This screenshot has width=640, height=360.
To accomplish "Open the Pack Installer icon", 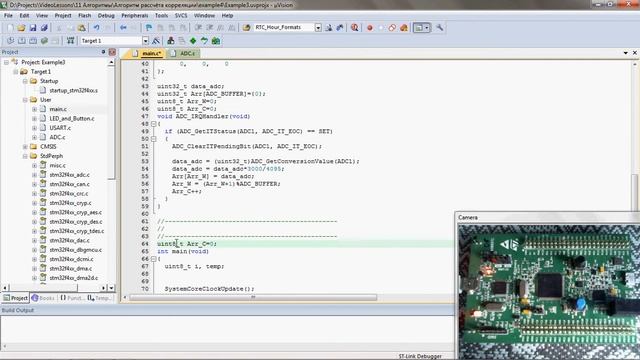I will tap(216, 41).
